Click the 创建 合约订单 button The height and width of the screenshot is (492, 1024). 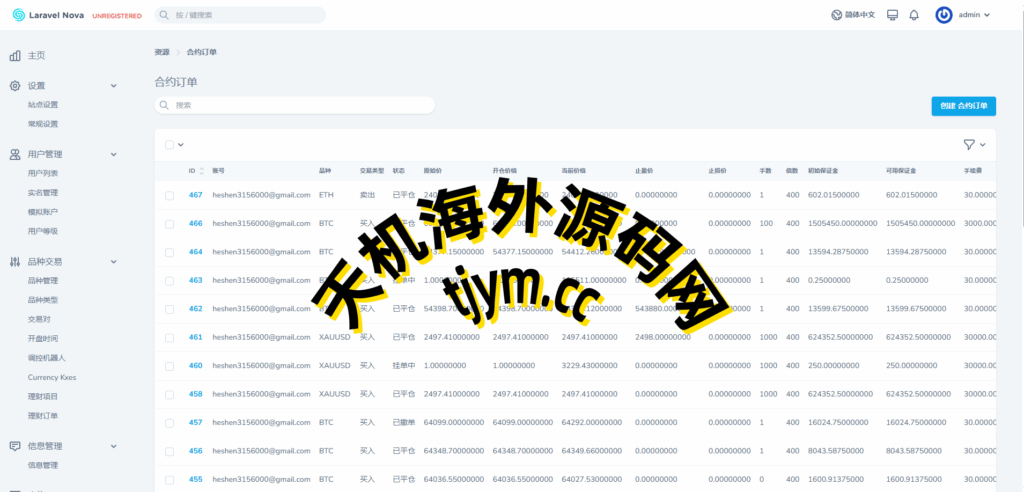pyautogui.click(x=963, y=105)
